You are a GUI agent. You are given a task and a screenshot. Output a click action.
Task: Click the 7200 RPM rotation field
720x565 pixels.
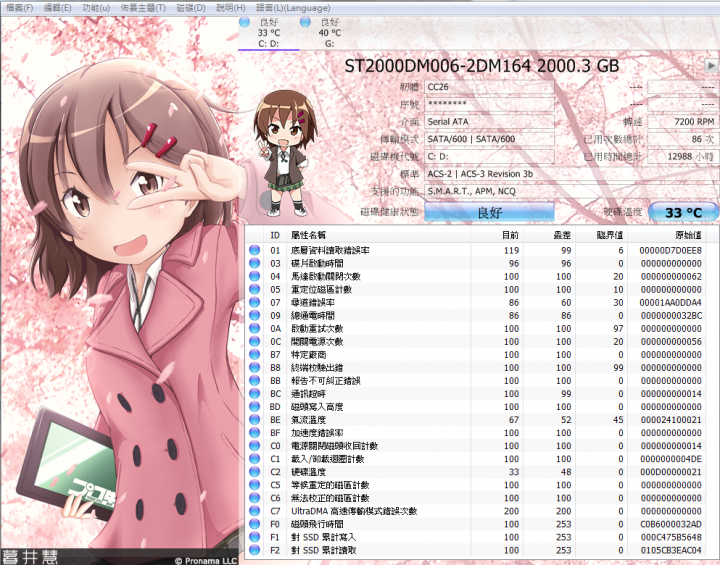(683, 122)
